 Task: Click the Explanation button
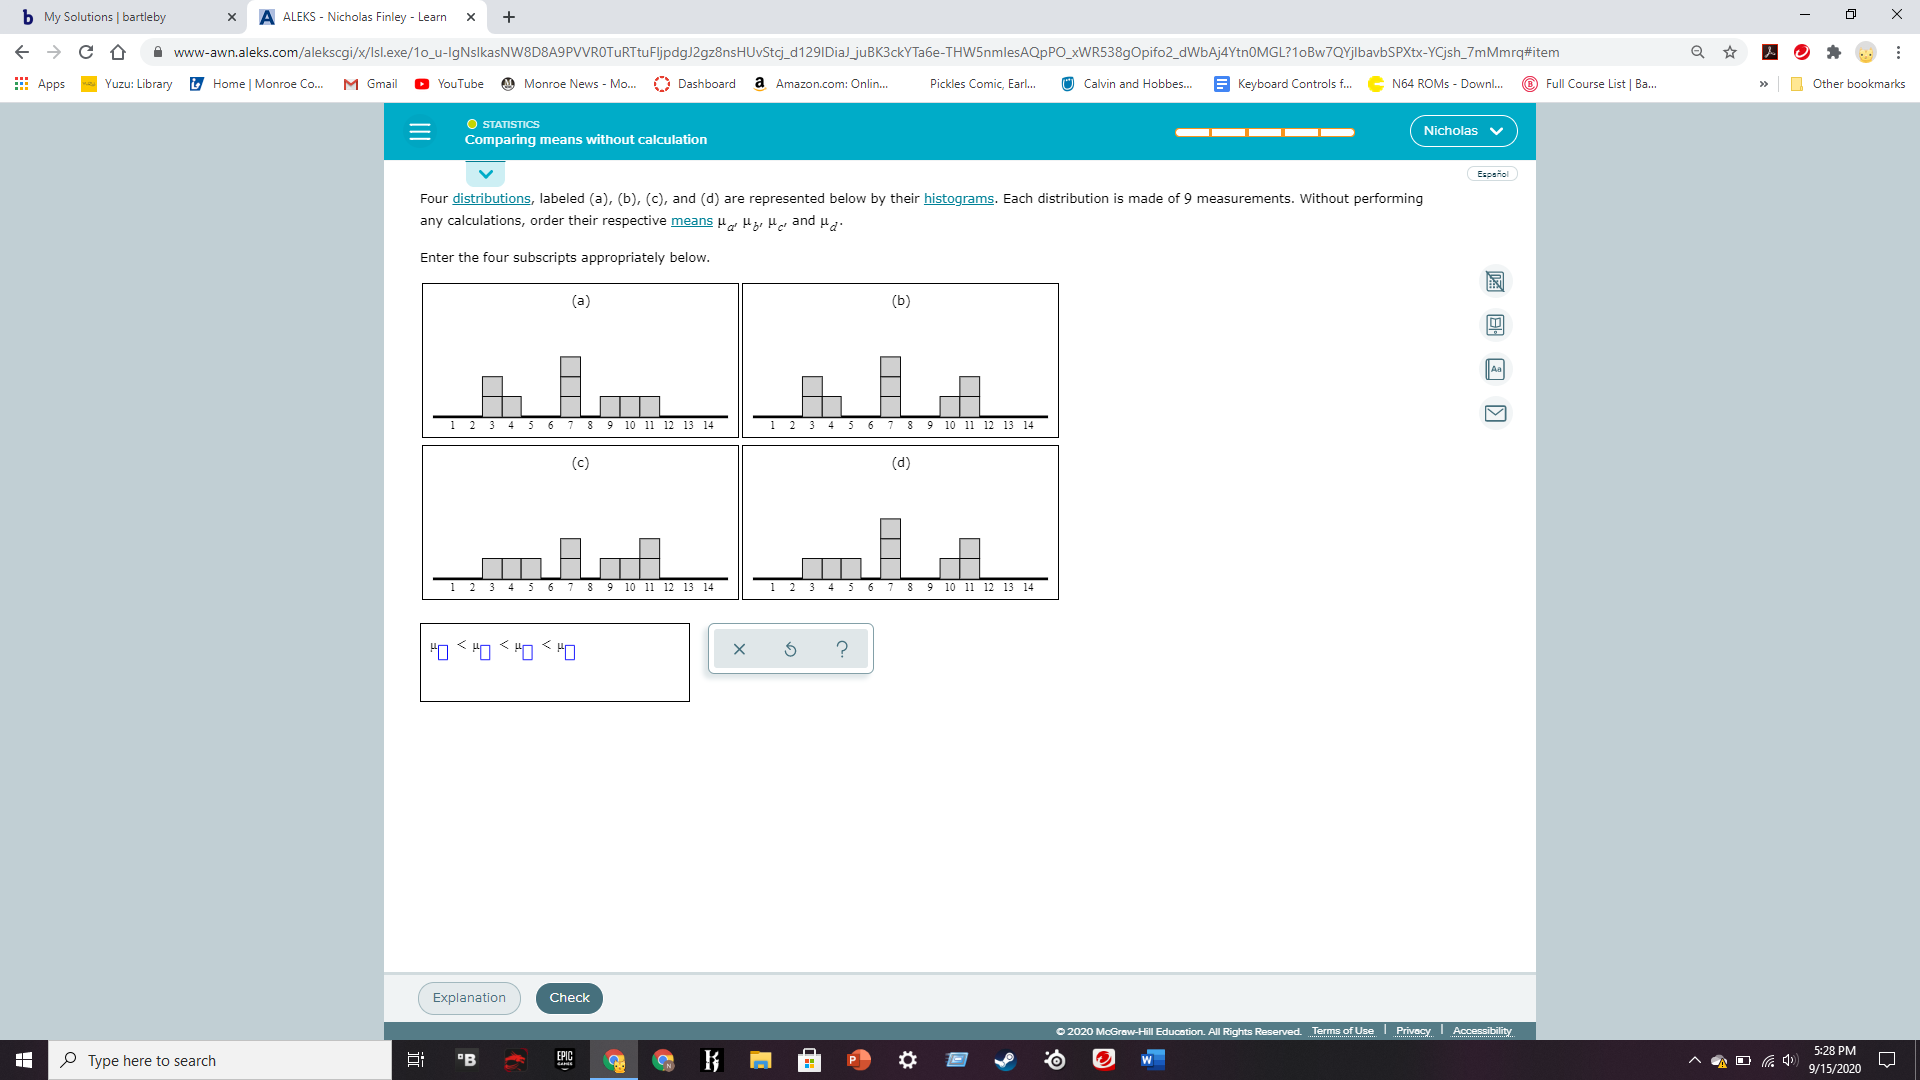pos(469,997)
